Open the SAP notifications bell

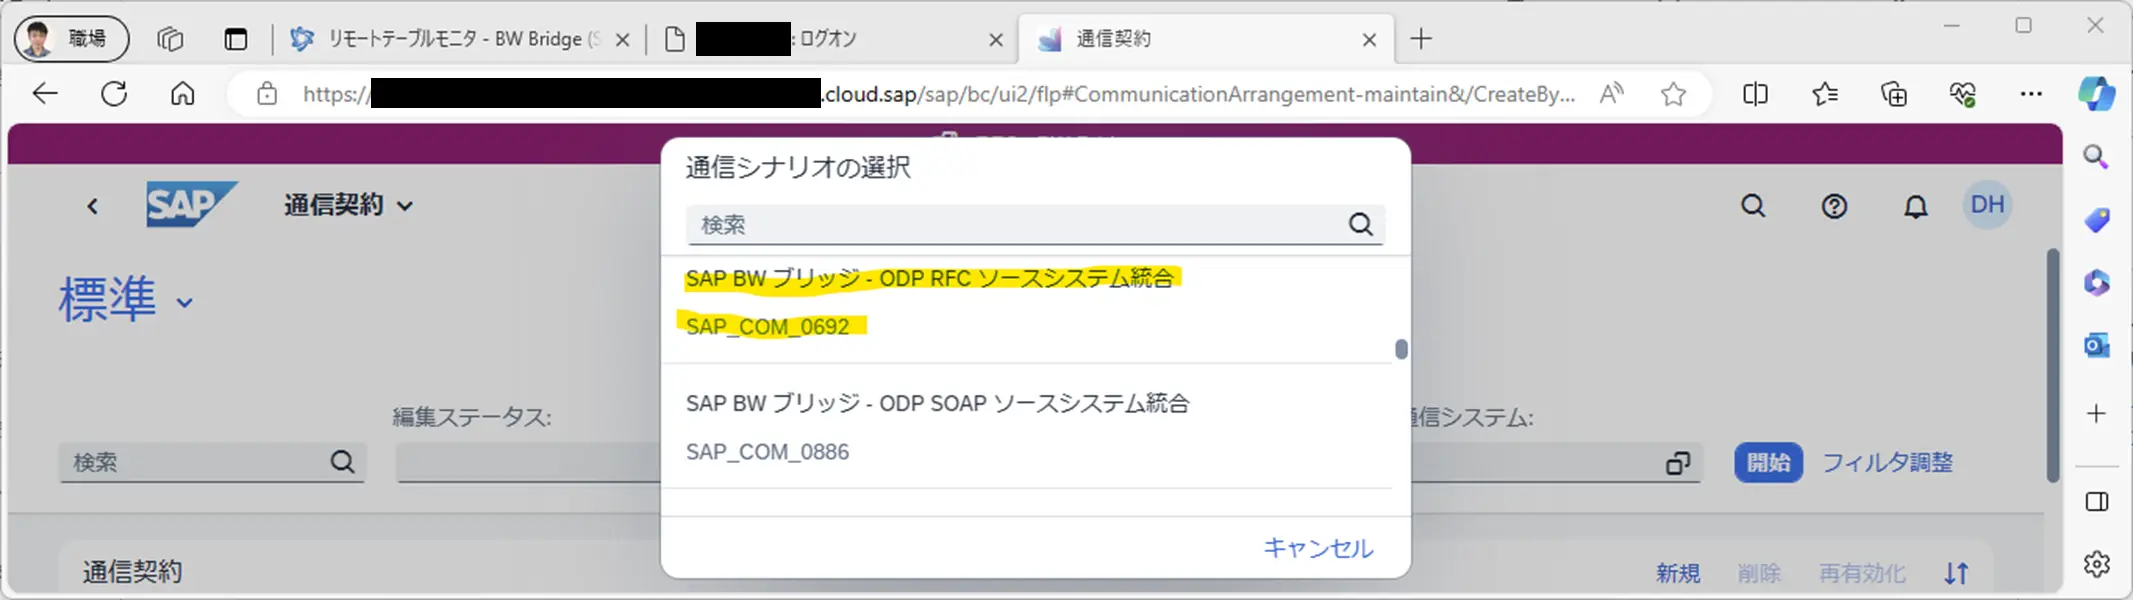point(1915,206)
